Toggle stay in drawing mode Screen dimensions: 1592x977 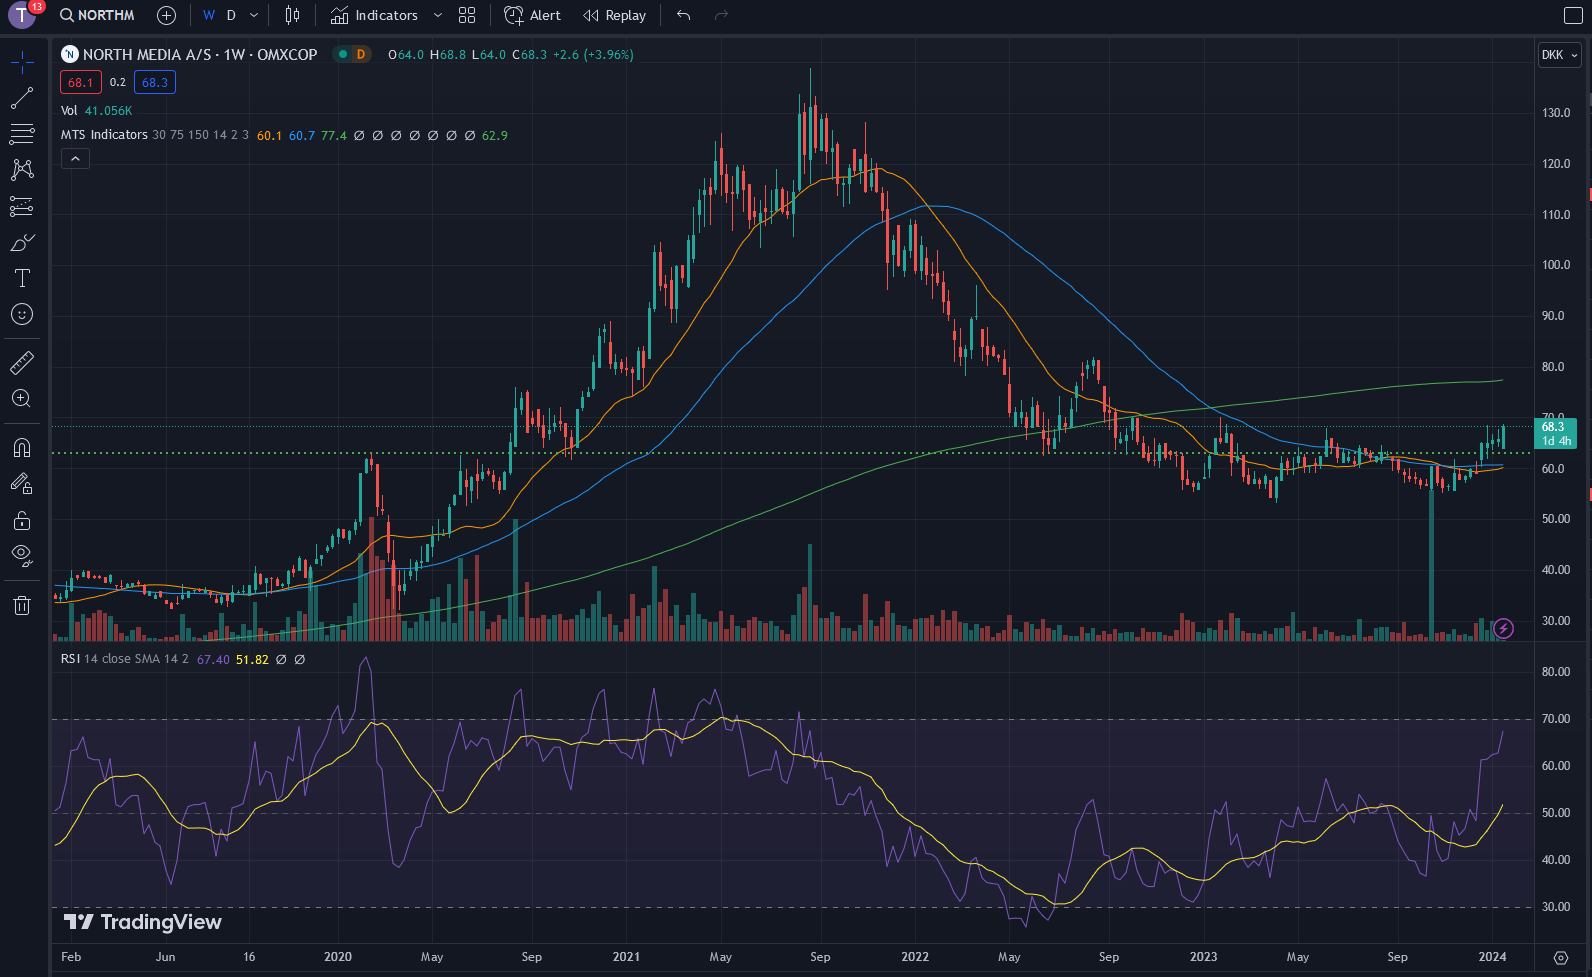pyautogui.click(x=22, y=484)
